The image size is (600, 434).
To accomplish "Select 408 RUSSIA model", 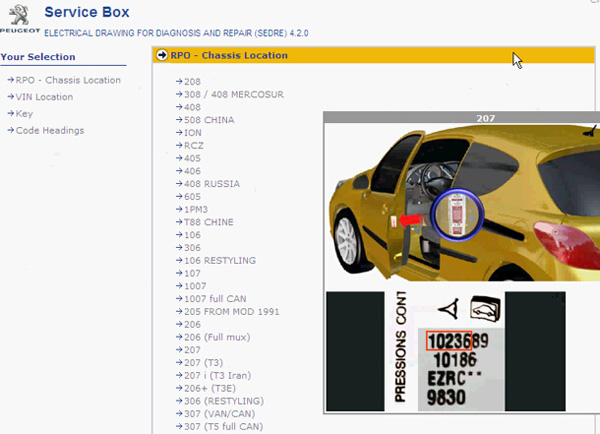I will click(212, 184).
